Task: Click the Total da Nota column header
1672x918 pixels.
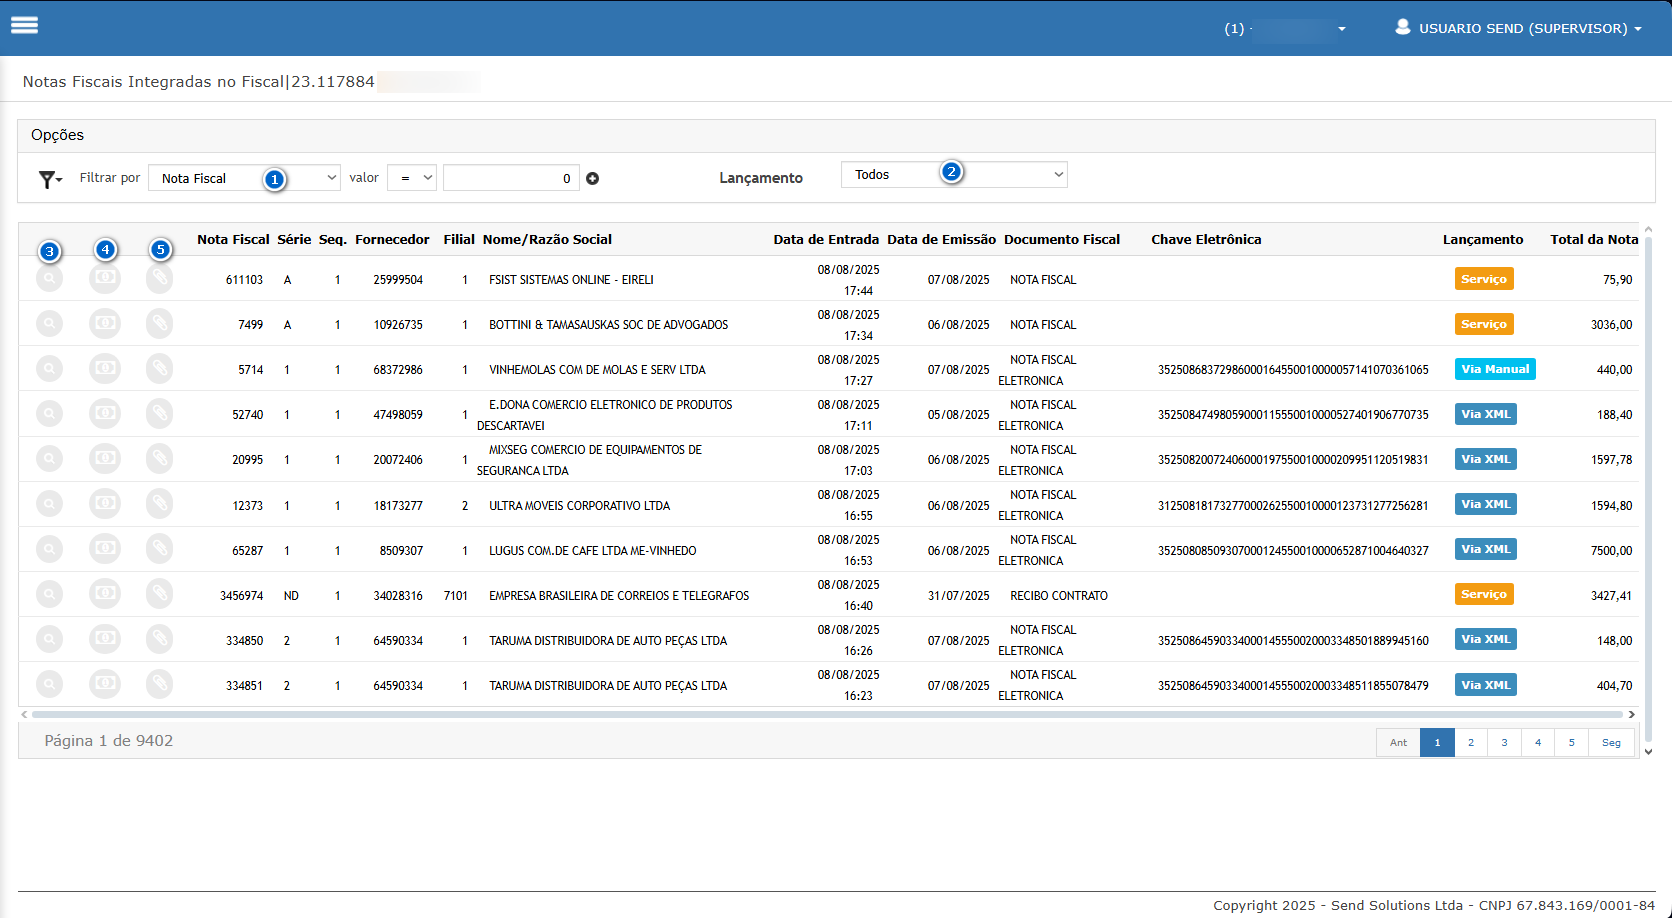Action: click(x=1594, y=239)
